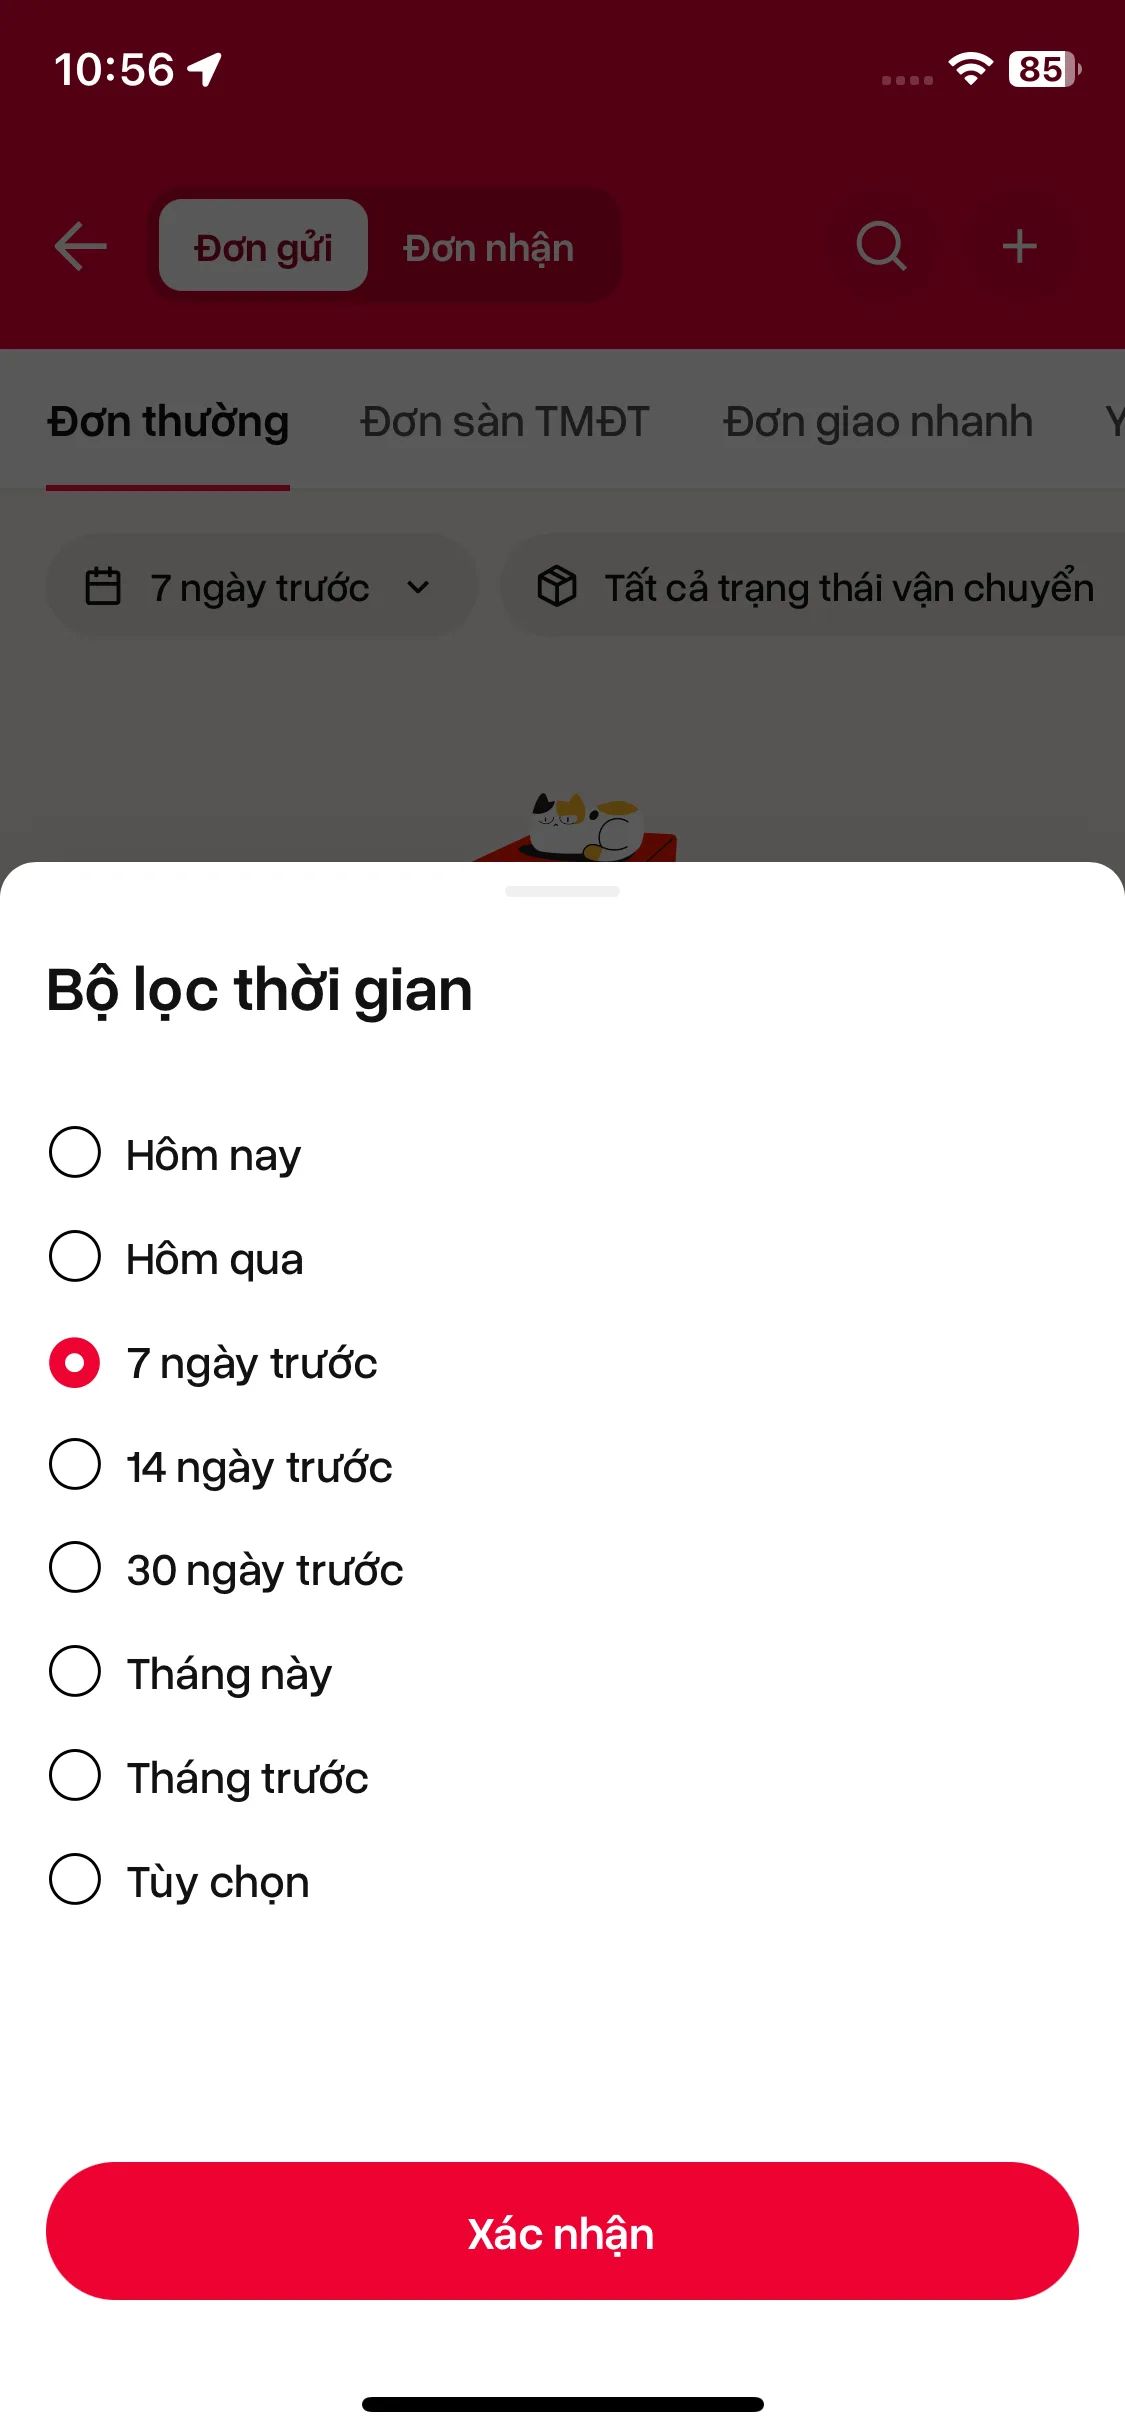Image resolution: width=1125 pixels, height=2436 pixels.
Task: Choose 30 ngày trước option
Action: [x=75, y=1568]
